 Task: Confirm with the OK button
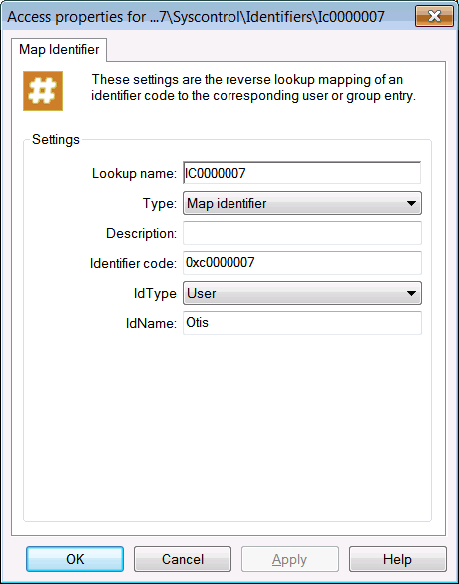(x=75, y=559)
